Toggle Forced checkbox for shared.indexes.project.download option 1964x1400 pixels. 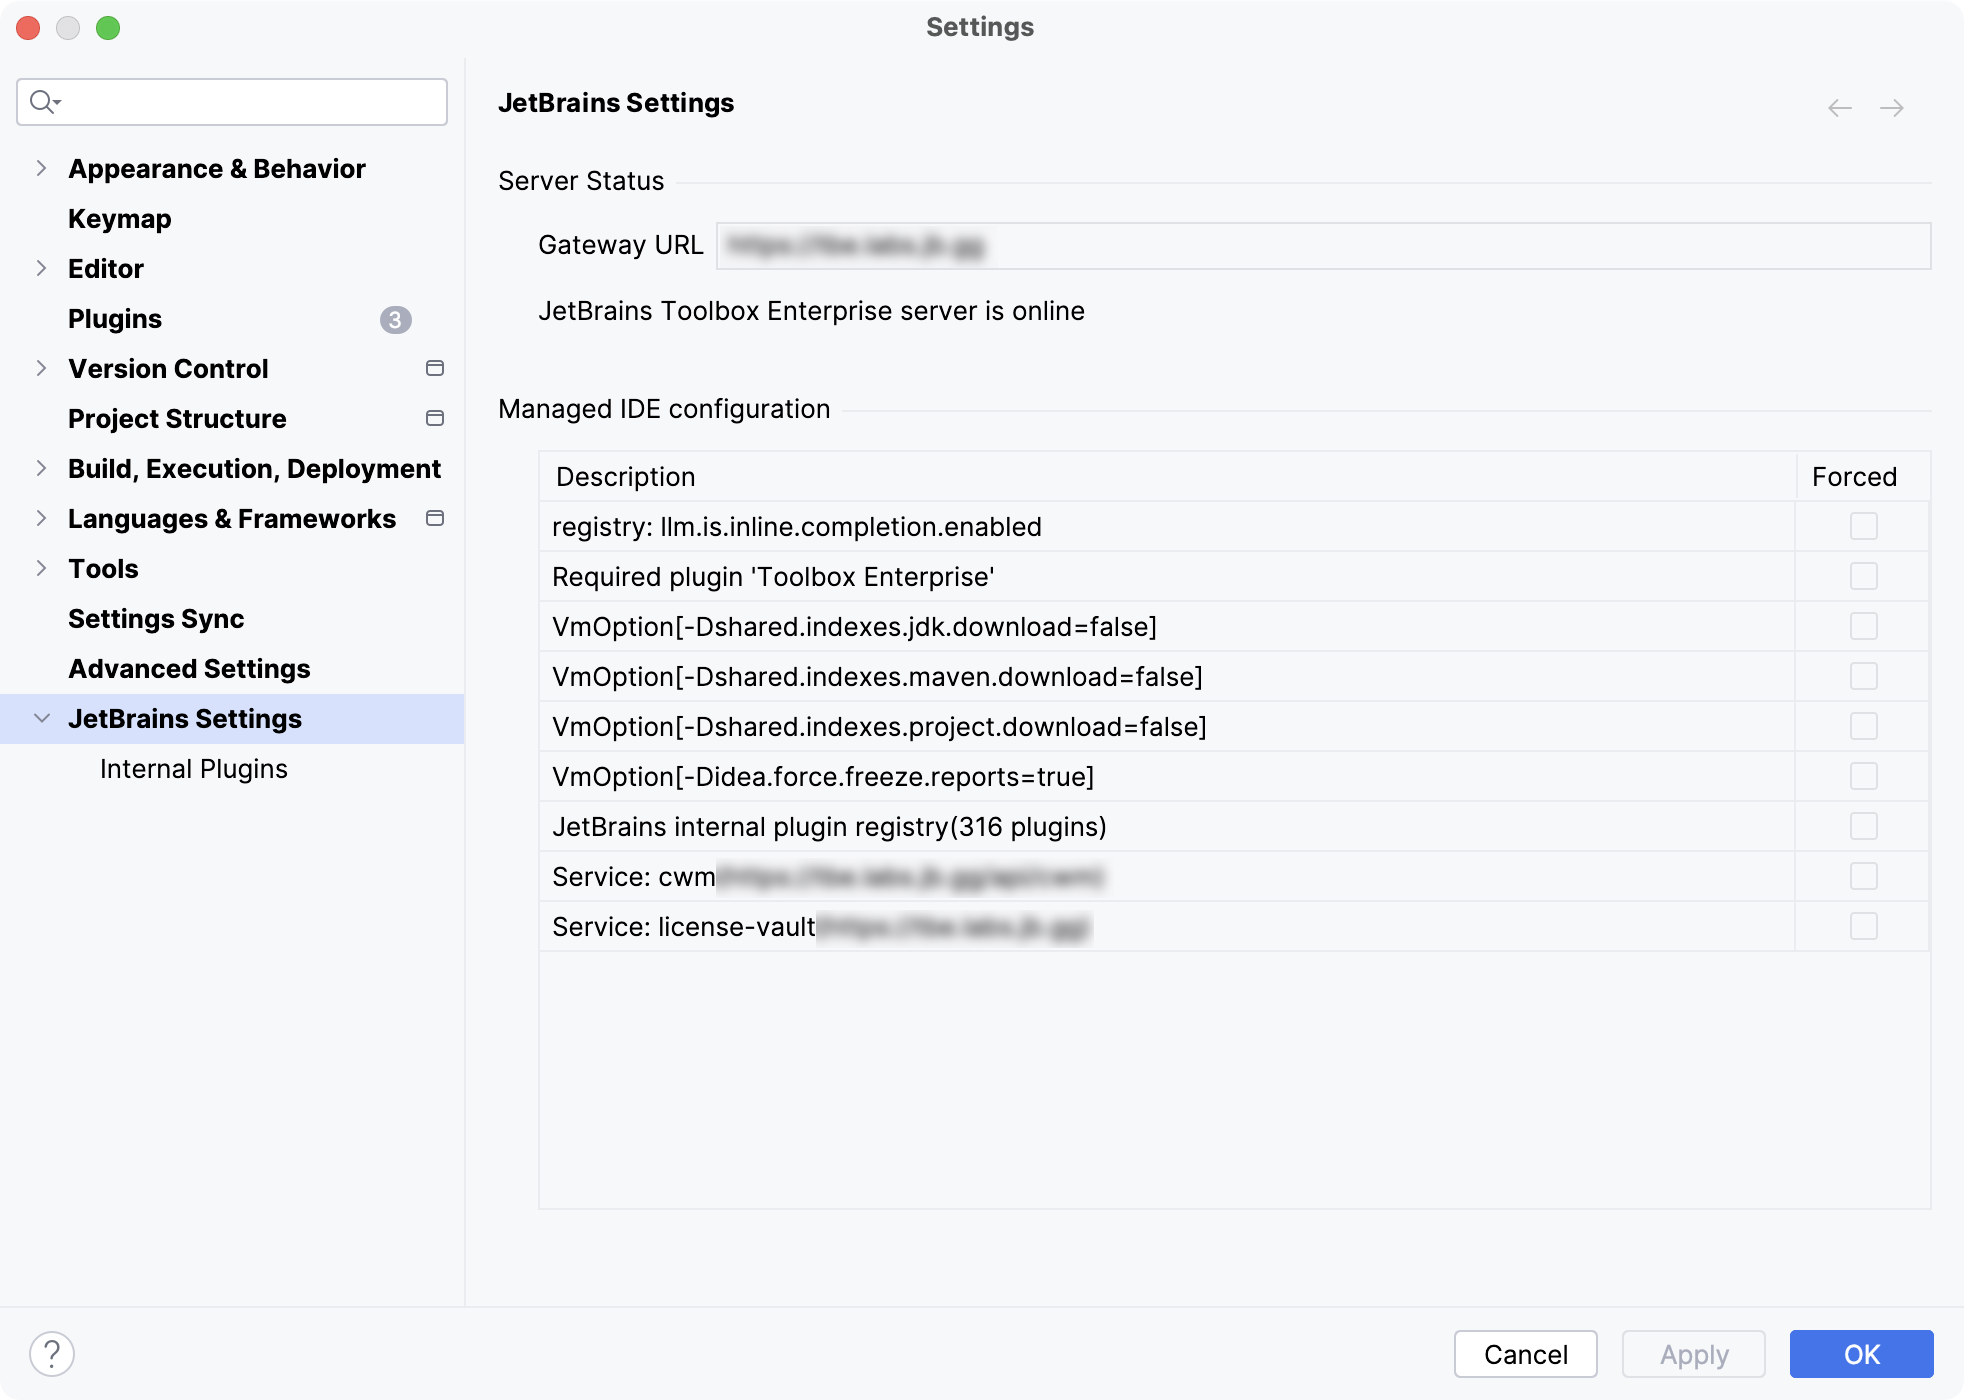coord(1864,726)
